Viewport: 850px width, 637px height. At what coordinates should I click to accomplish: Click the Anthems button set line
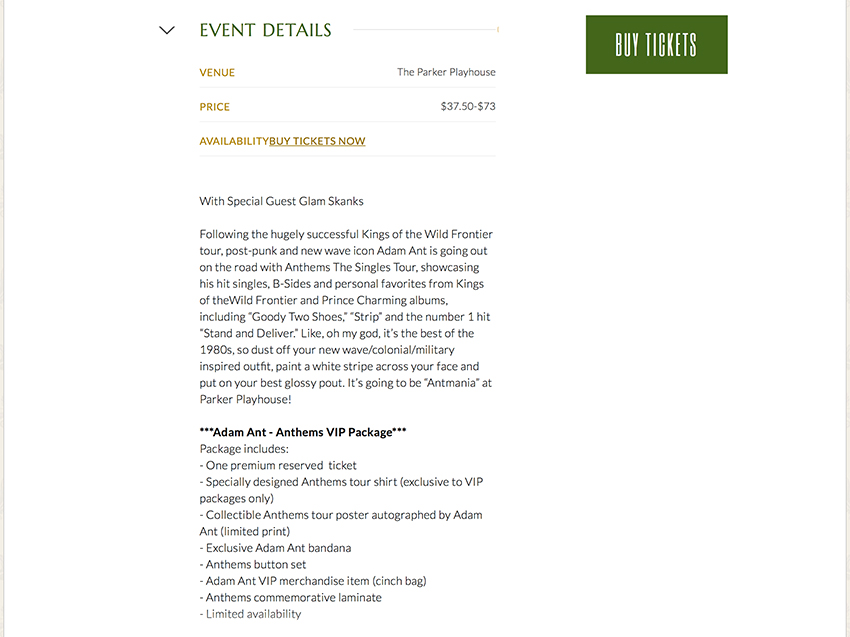pos(253,564)
